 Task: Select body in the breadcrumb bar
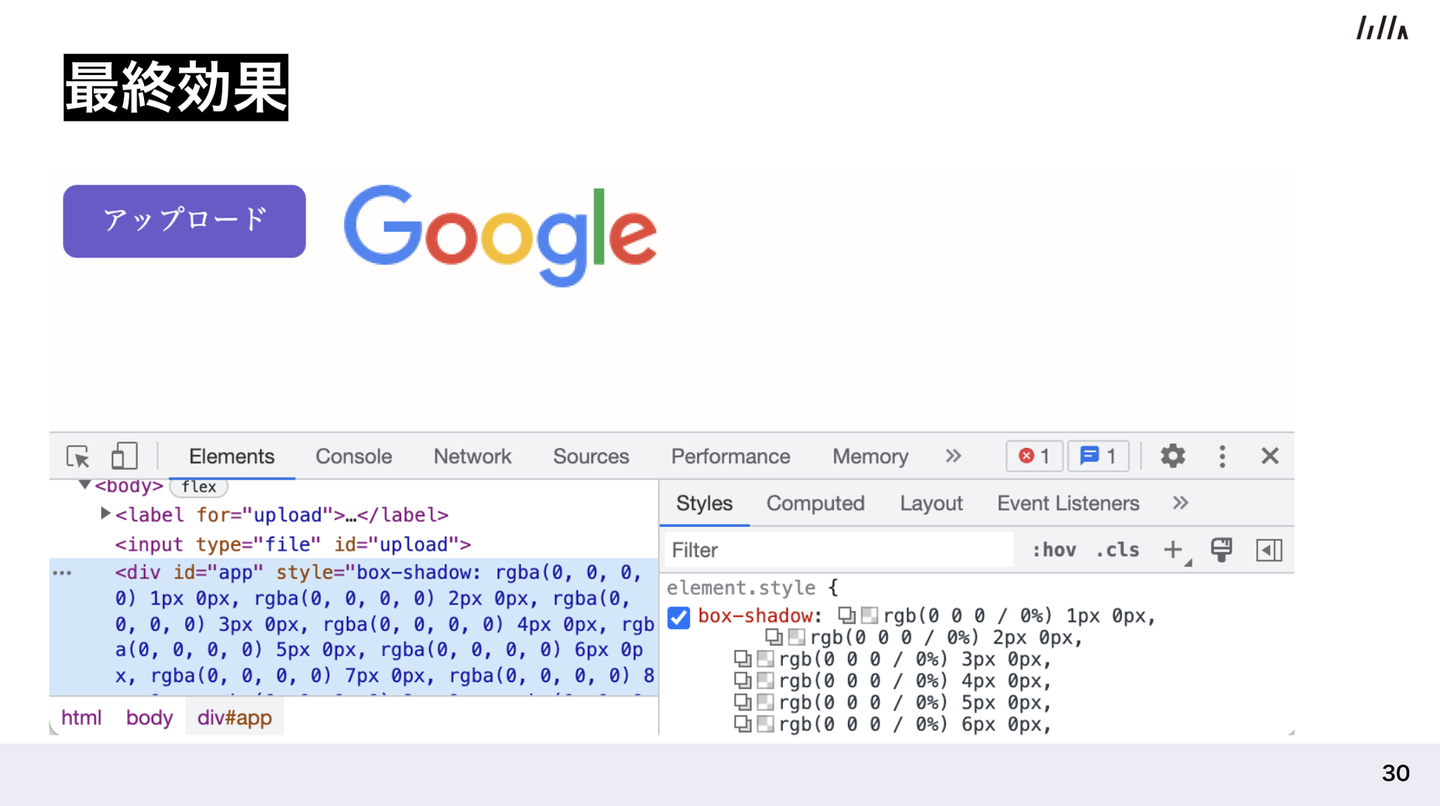pyautogui.click(x=149, y=718)
